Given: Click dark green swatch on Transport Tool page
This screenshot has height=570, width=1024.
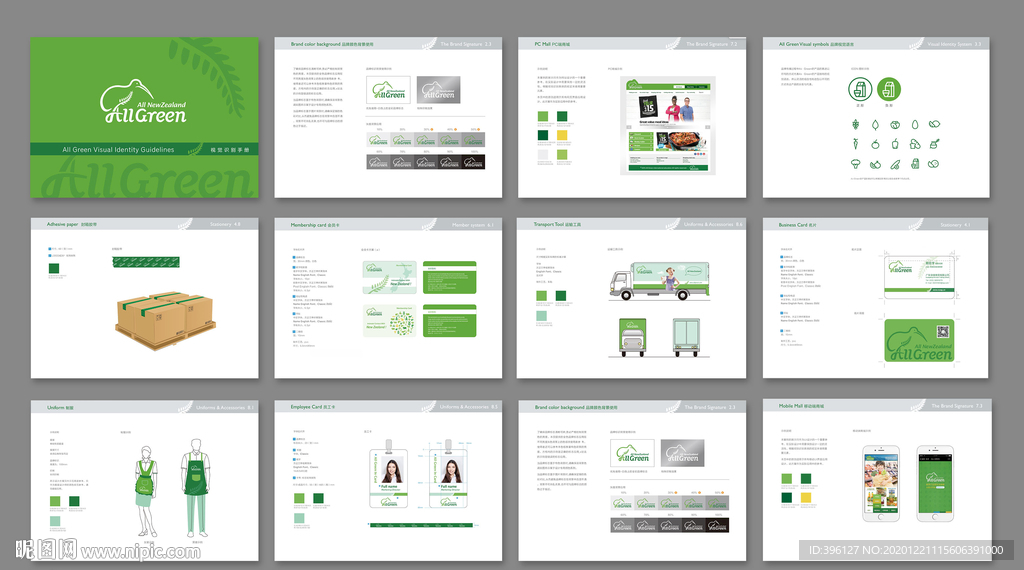Looking at the screenshot, I should tap(561, 296).
